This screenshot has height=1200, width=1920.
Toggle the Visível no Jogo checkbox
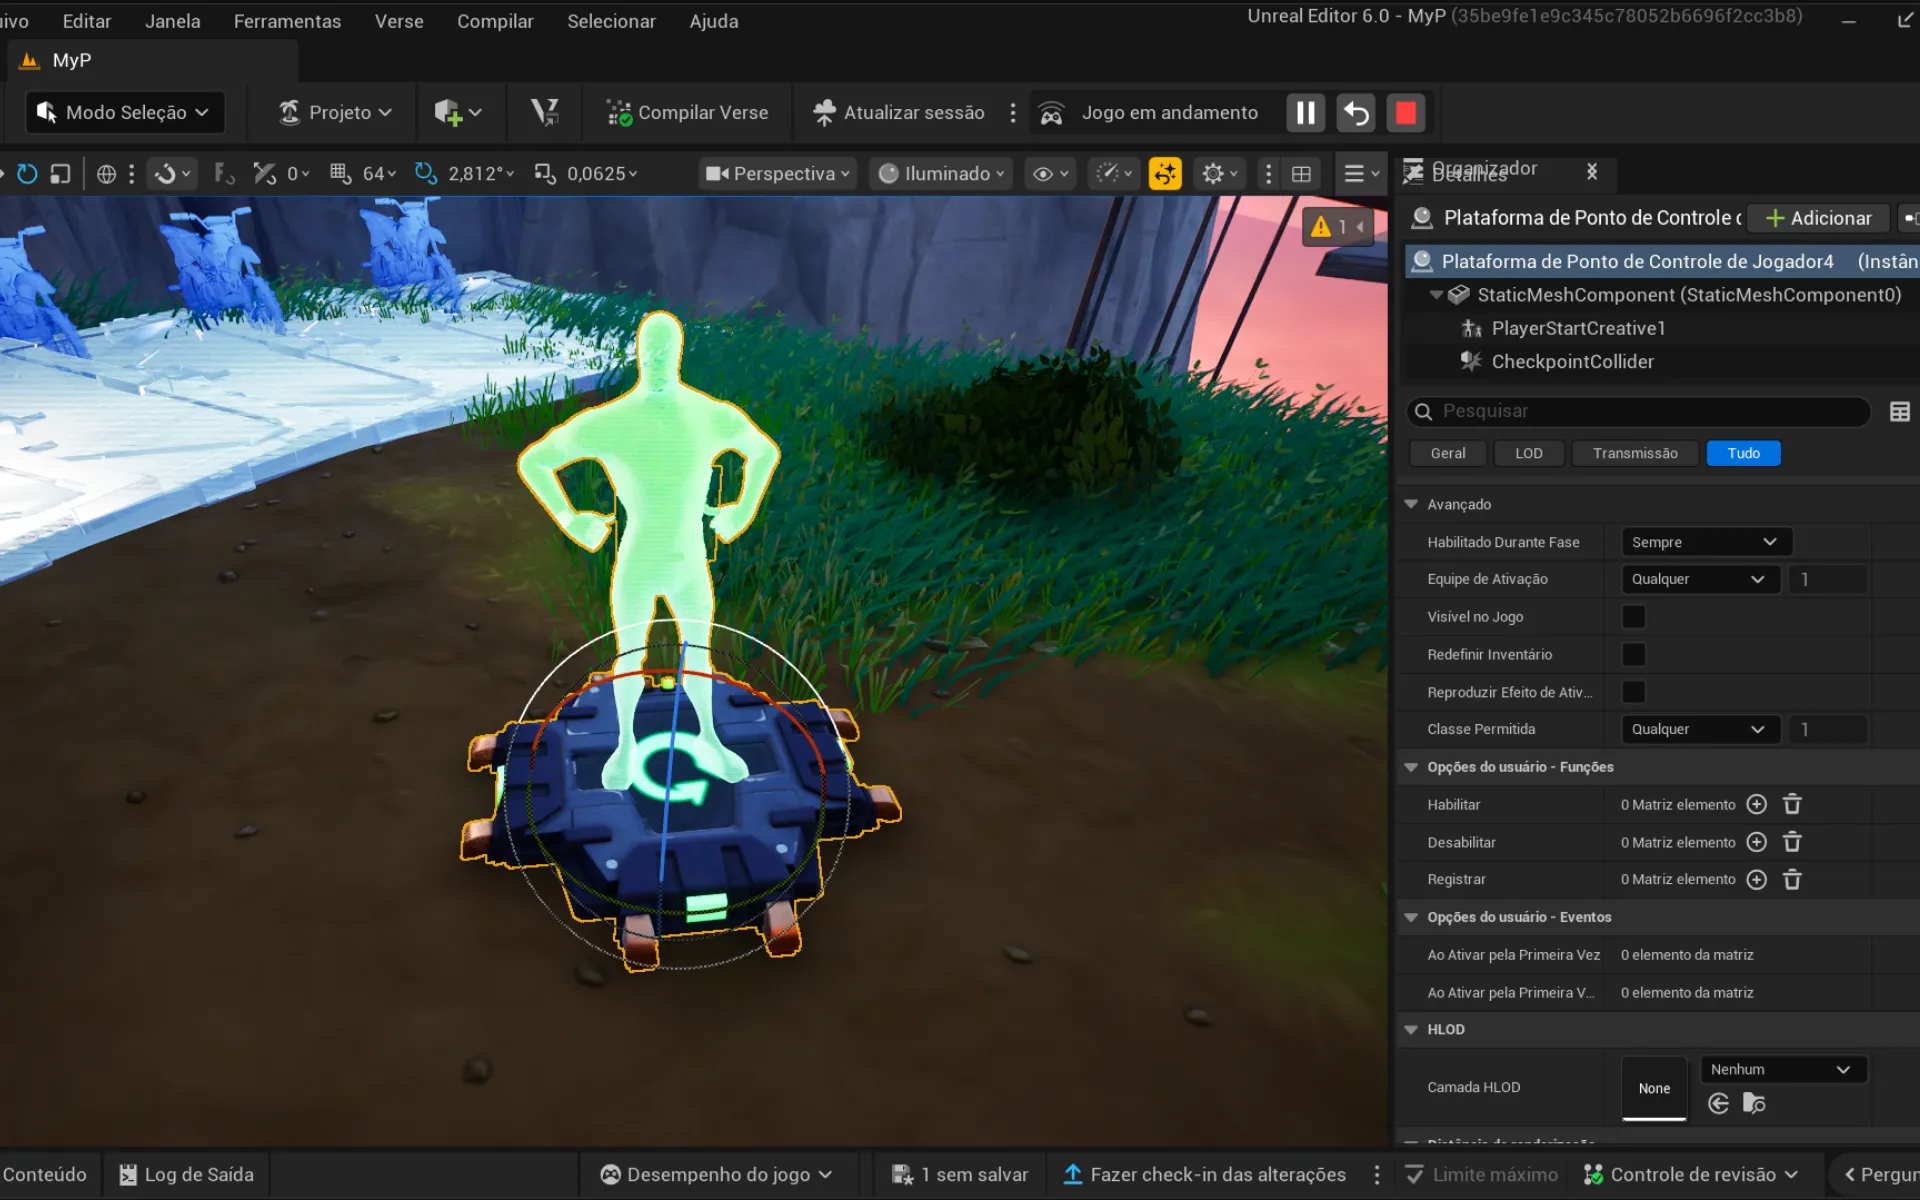pos(1633,617)
